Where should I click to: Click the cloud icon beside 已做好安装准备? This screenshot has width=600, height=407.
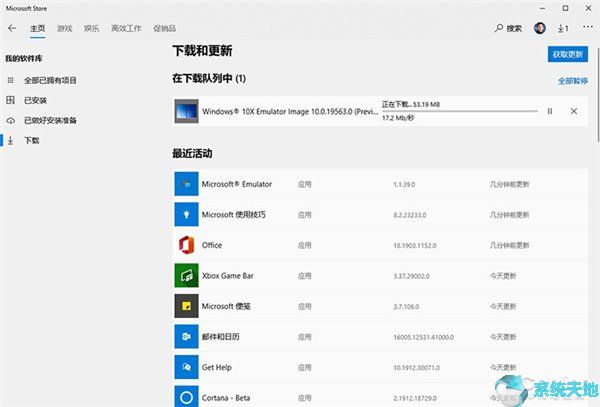(x=10, y=120)
